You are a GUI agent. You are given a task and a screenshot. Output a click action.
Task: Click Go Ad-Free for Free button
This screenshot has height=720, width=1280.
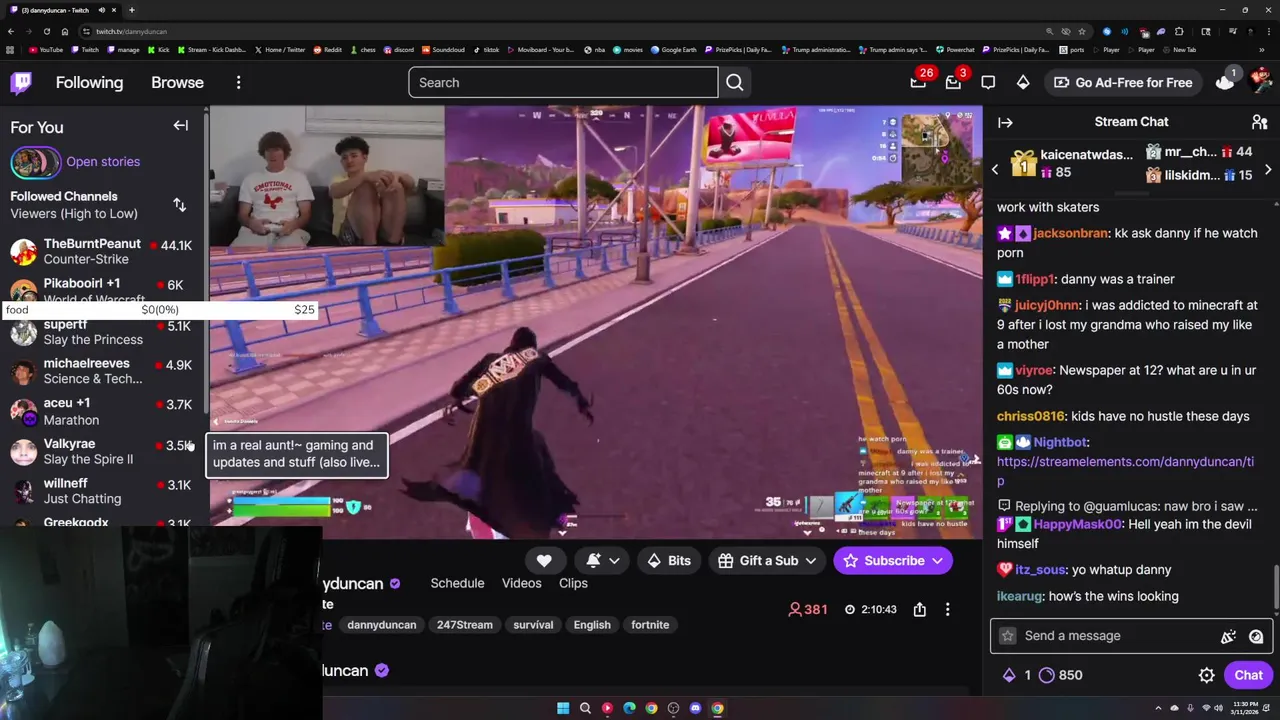click(x=1123, y=82)
